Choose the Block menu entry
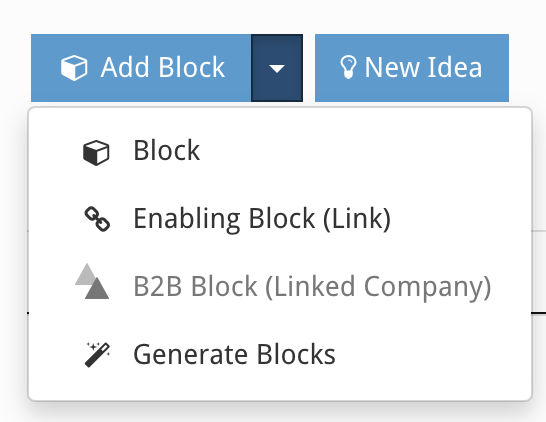The height and width of the screenshot is (422, 546). 280,151
